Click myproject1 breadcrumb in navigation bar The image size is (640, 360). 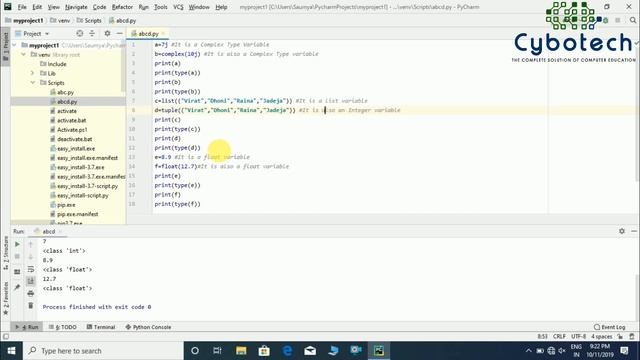click(24, 20)
